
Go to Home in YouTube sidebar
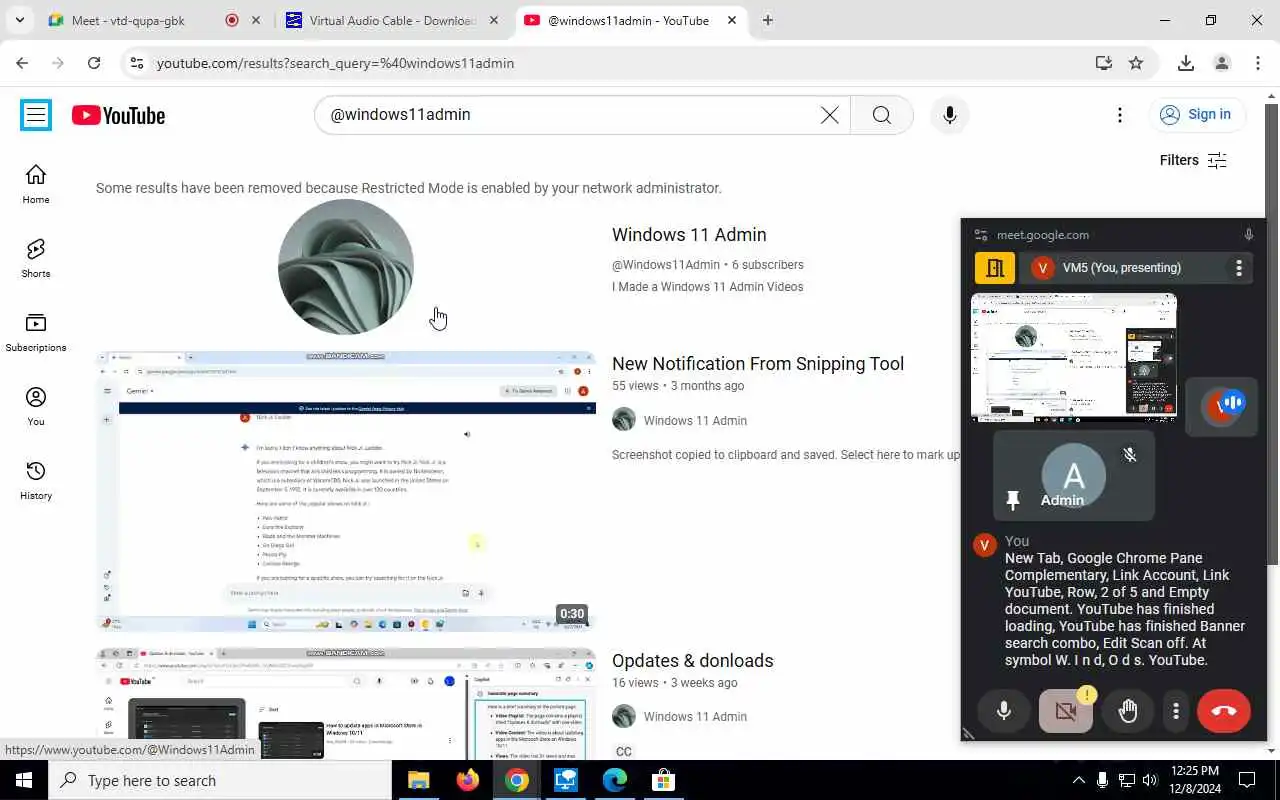click(36, 184)
